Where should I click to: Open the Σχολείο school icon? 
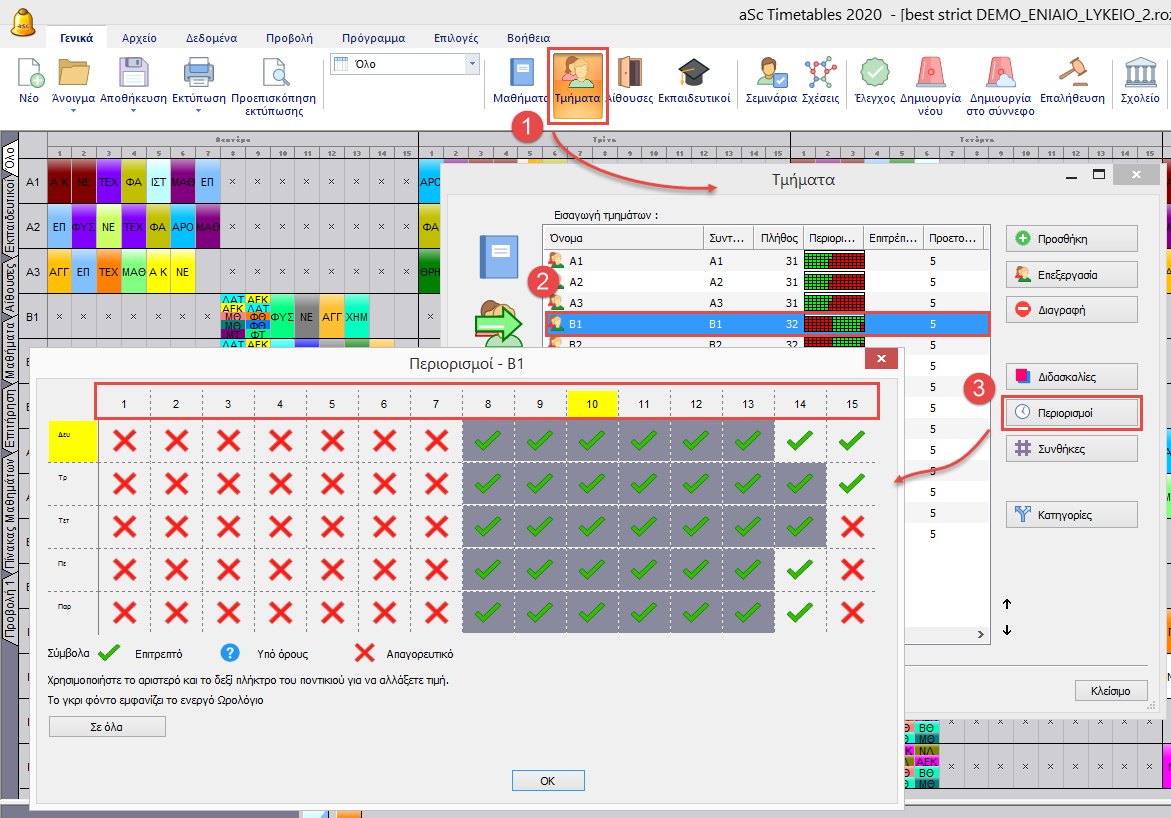tap(1139, 75)
